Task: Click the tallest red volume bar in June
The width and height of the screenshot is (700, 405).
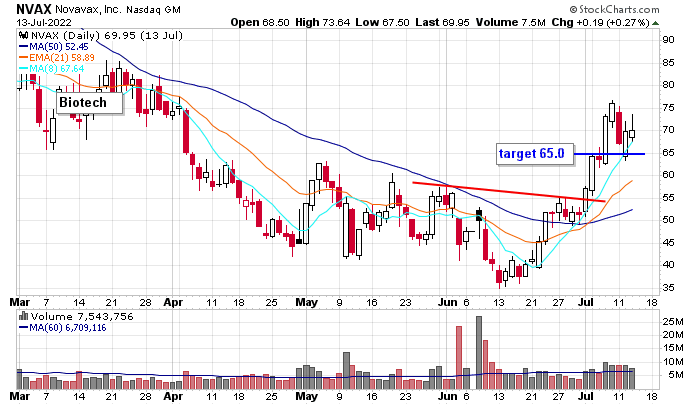Action: pyautogui.click(x=459, y=357)
